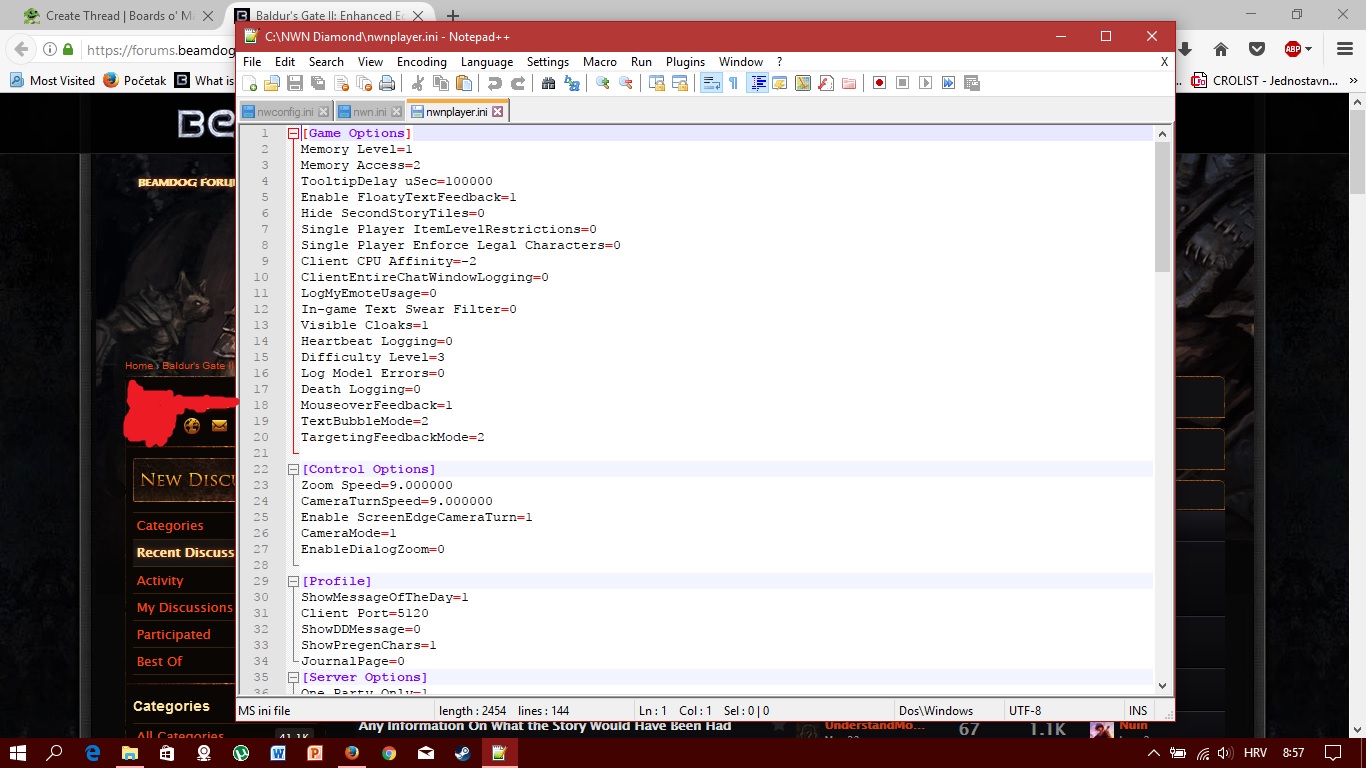
Task: Toggle Show All Characters pilcrow icon
Action: [x=733, y=83]
